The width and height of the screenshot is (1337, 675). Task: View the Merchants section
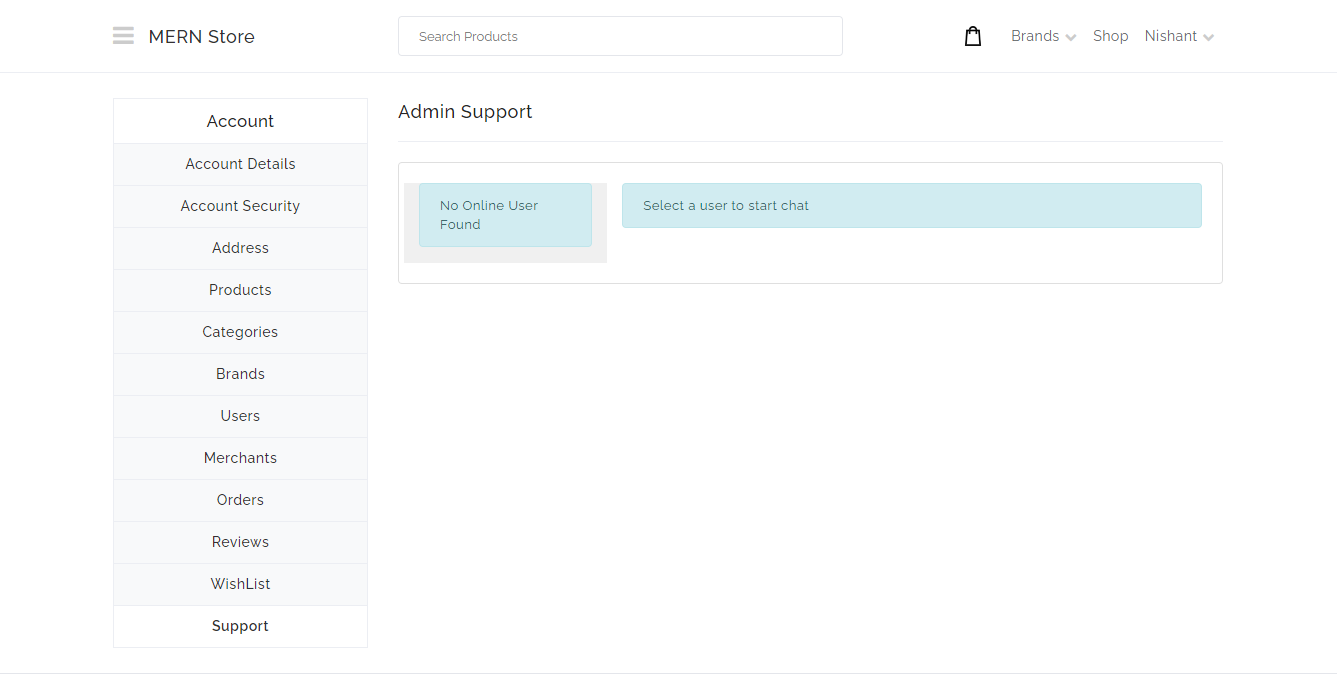click(x=240, y=458)
